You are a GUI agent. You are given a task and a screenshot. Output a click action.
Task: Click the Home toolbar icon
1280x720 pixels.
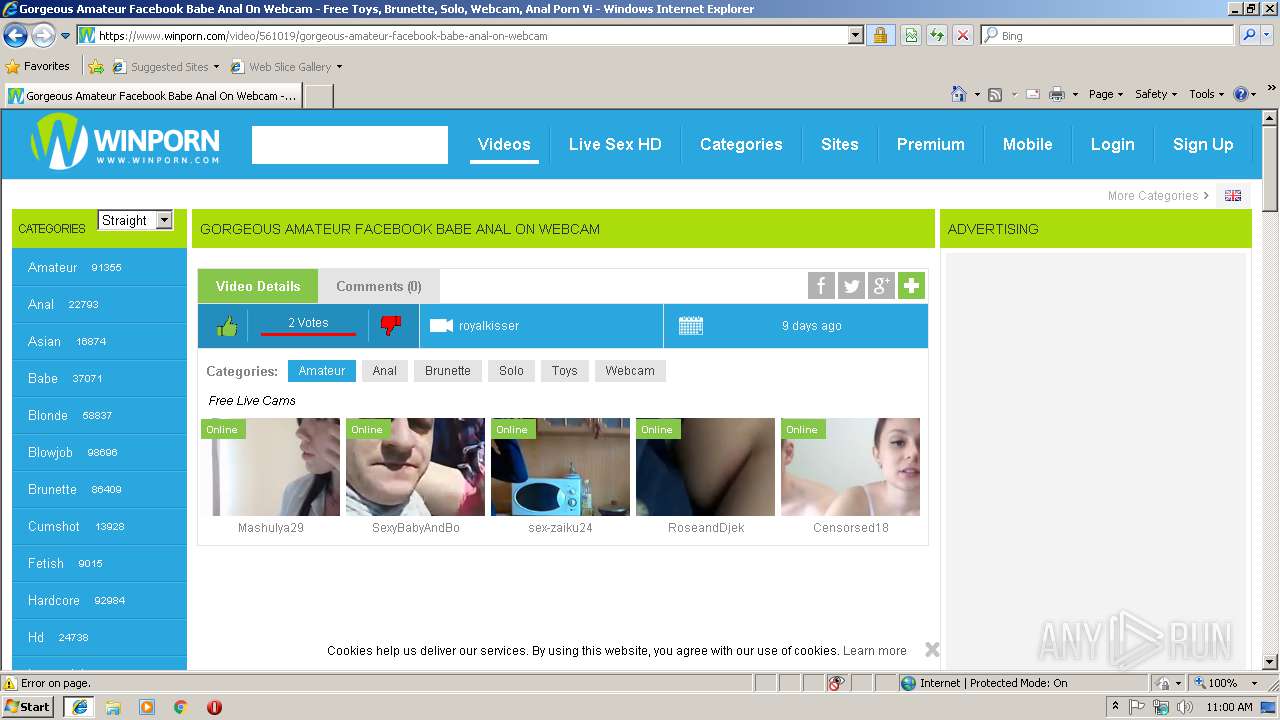click(958, 94)
